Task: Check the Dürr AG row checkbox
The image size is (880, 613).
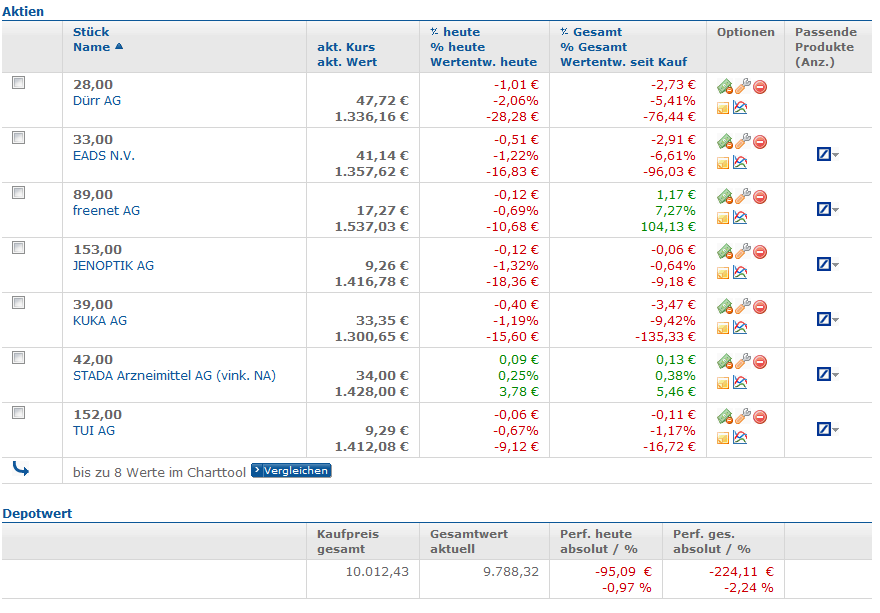Action: coord(18,84)
